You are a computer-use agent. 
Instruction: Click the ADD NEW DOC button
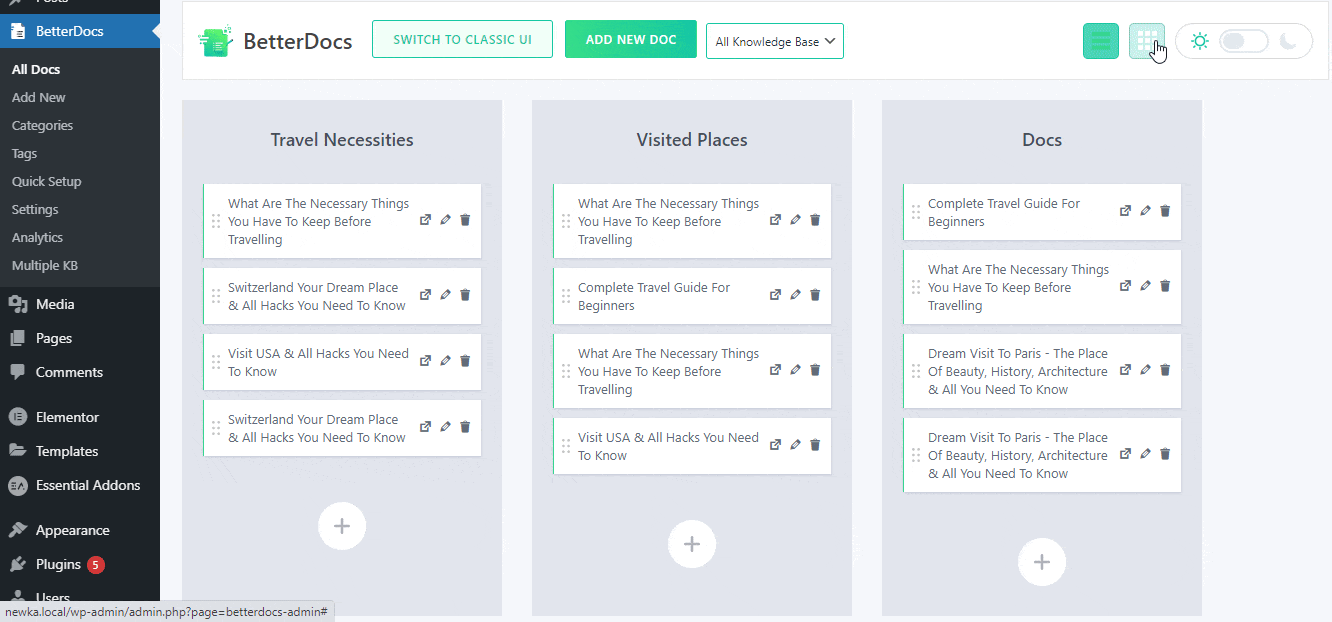click(631, 39)
